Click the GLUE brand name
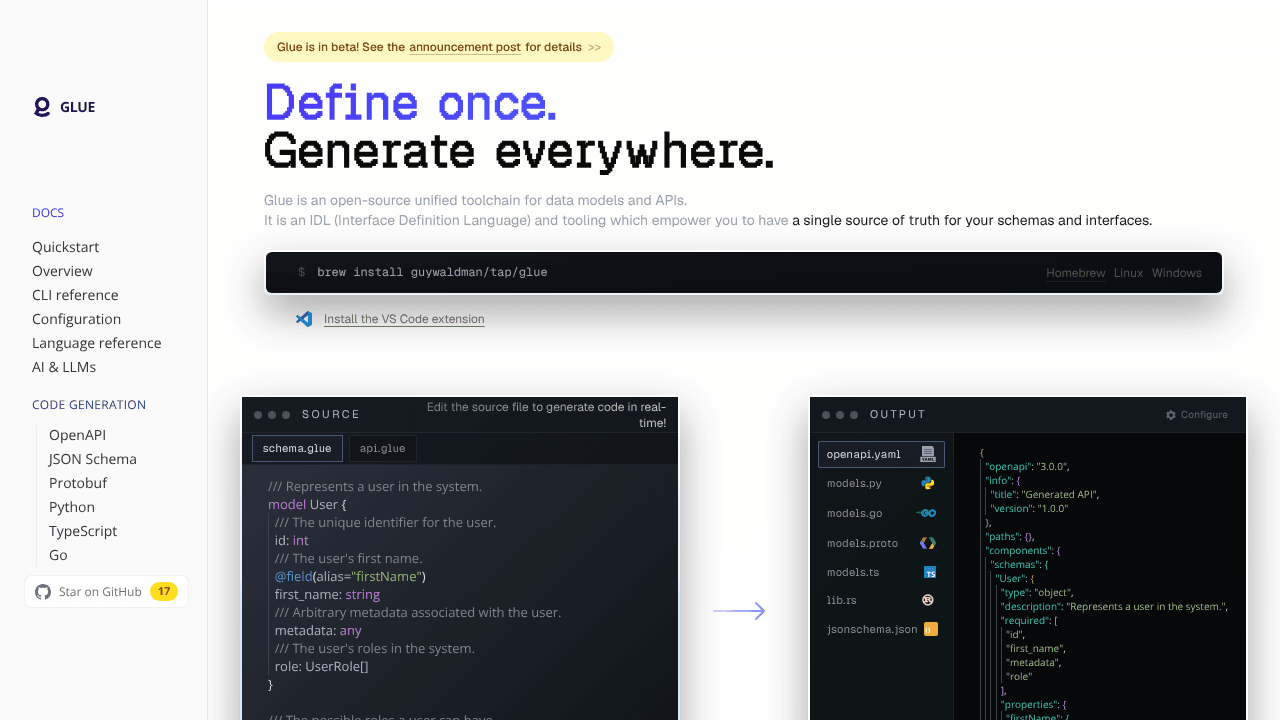The width and height of the screenshot is (1280, 720). coord(78,107)
